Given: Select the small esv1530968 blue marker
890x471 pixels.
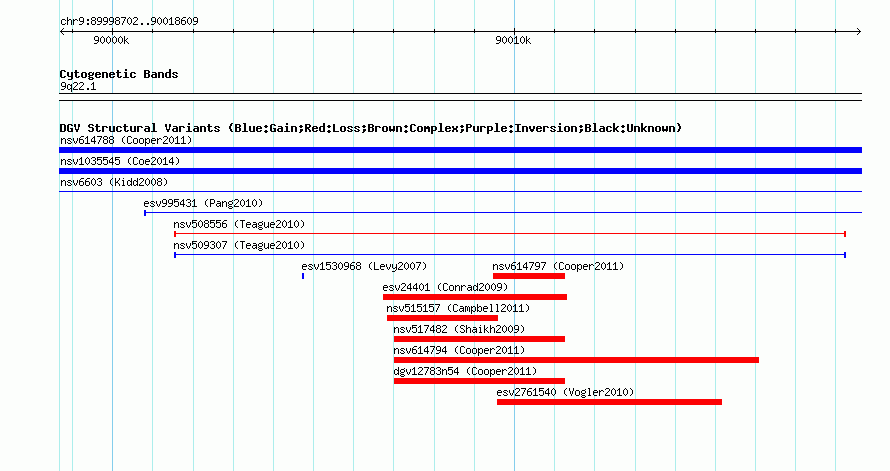Looking at the screenshot, I should pyautogui.click(x=303, y=276).
